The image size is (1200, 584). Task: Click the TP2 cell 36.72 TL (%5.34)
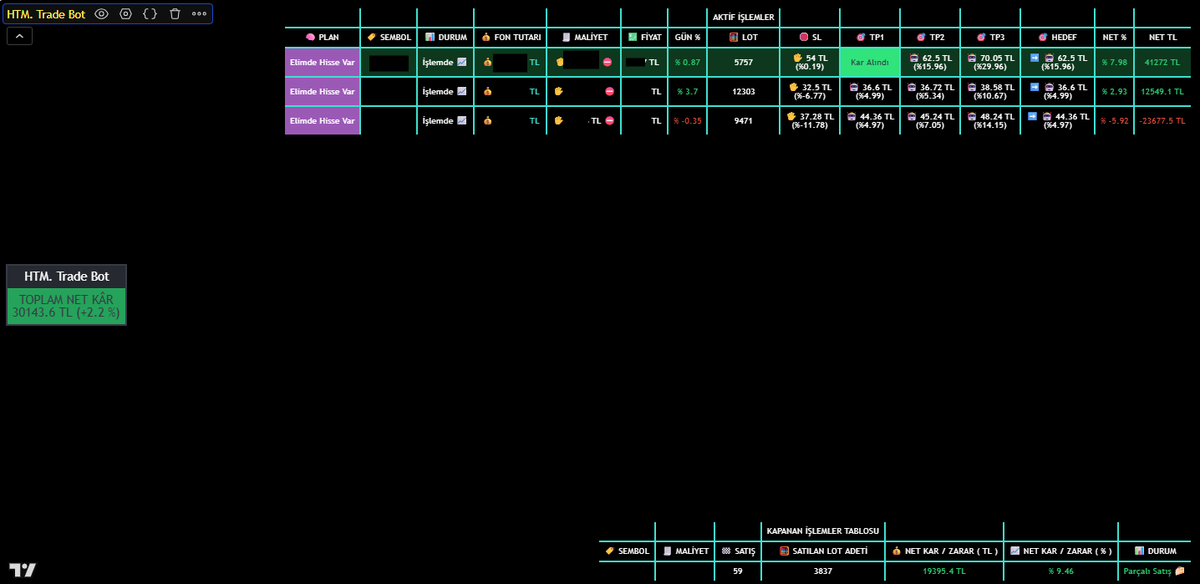point(930,91)
